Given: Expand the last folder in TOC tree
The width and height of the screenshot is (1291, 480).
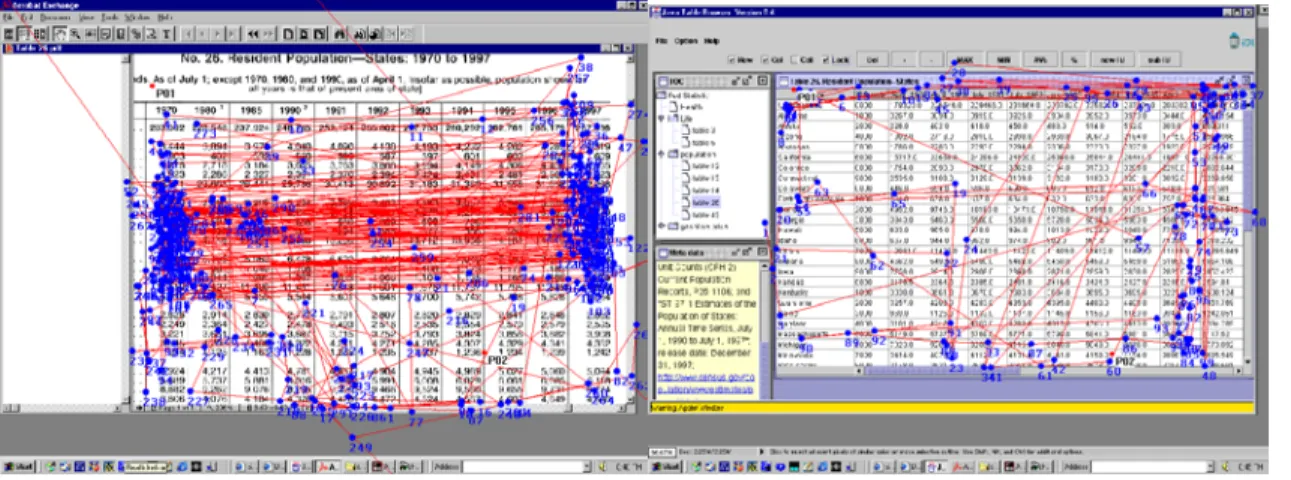Looking at the screenshot, I should [661, 225].
